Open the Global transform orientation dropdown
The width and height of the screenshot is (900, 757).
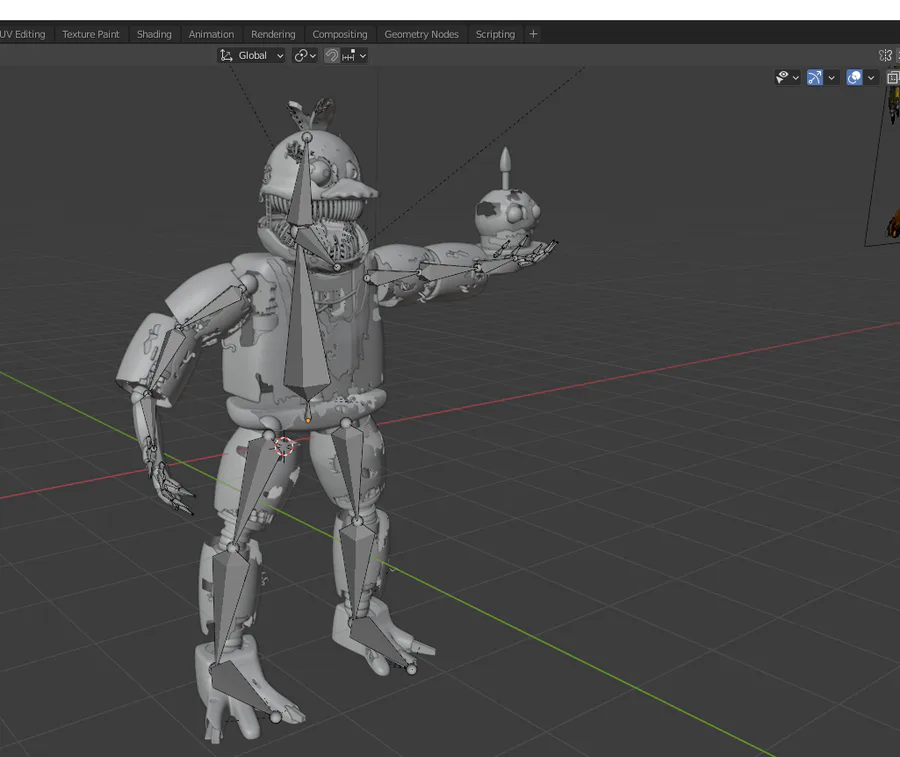[252, 56]
